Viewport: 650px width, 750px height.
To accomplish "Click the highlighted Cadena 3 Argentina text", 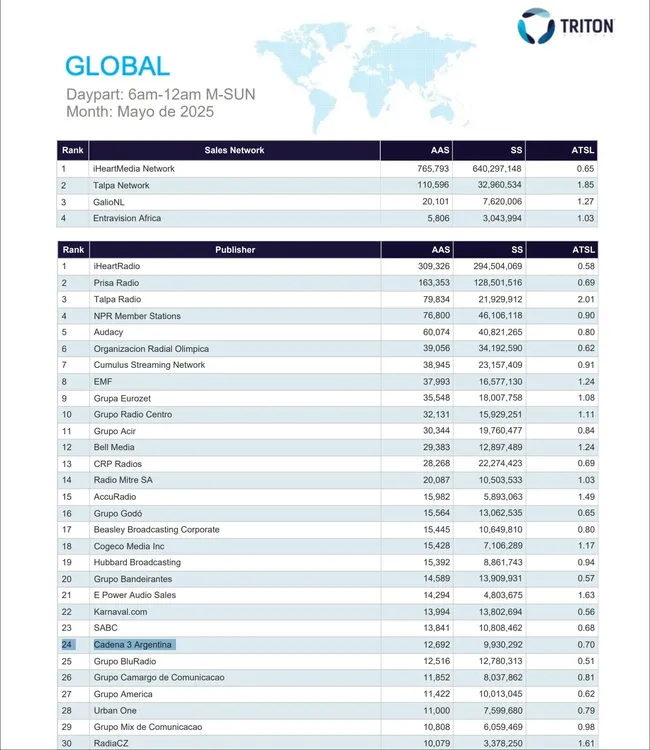I will point(133,645).
